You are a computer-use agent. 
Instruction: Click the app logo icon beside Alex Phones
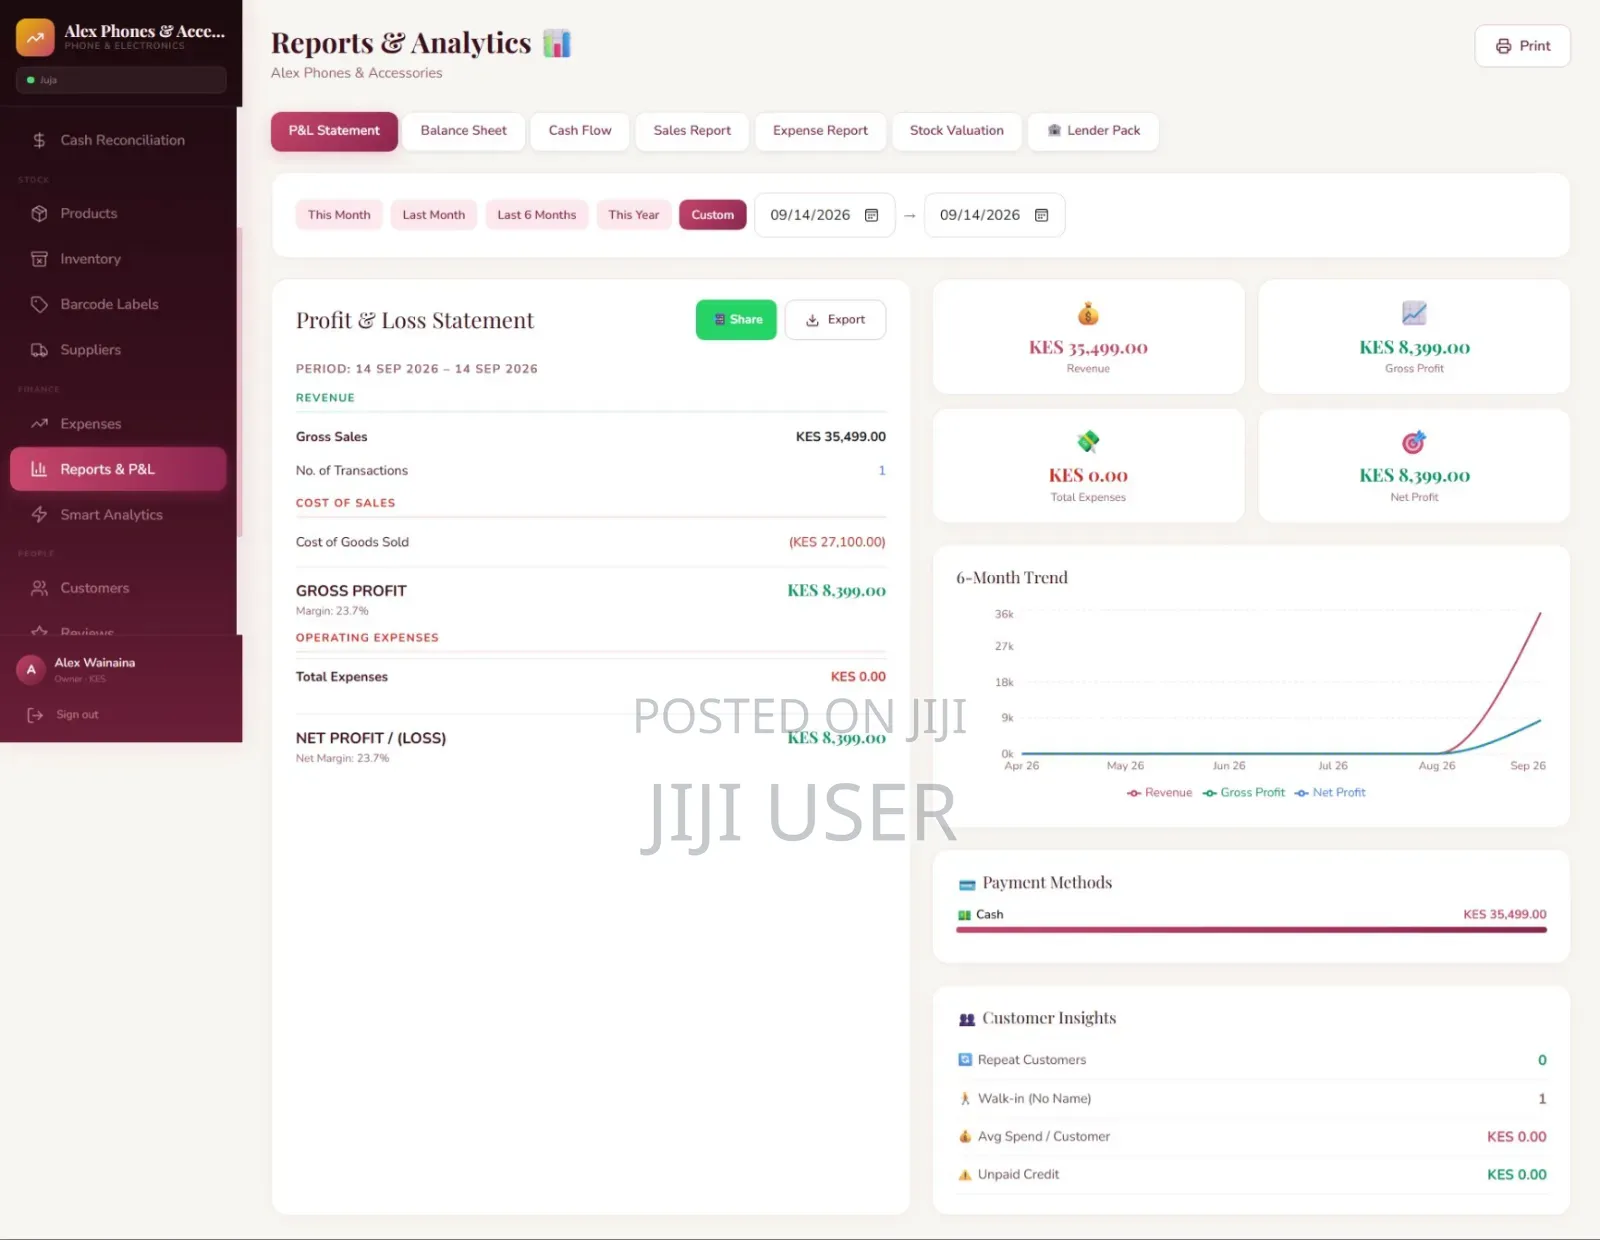click(x=35, y=38)
